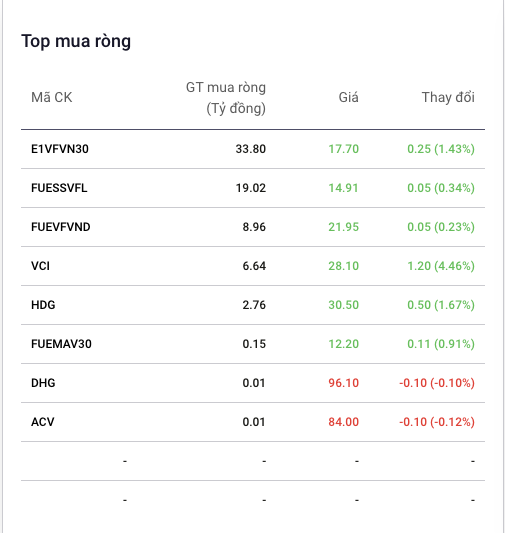The image size is (505, 533).
Task: Select the Top mua ròng heading
Action: [x=76, y=41]
